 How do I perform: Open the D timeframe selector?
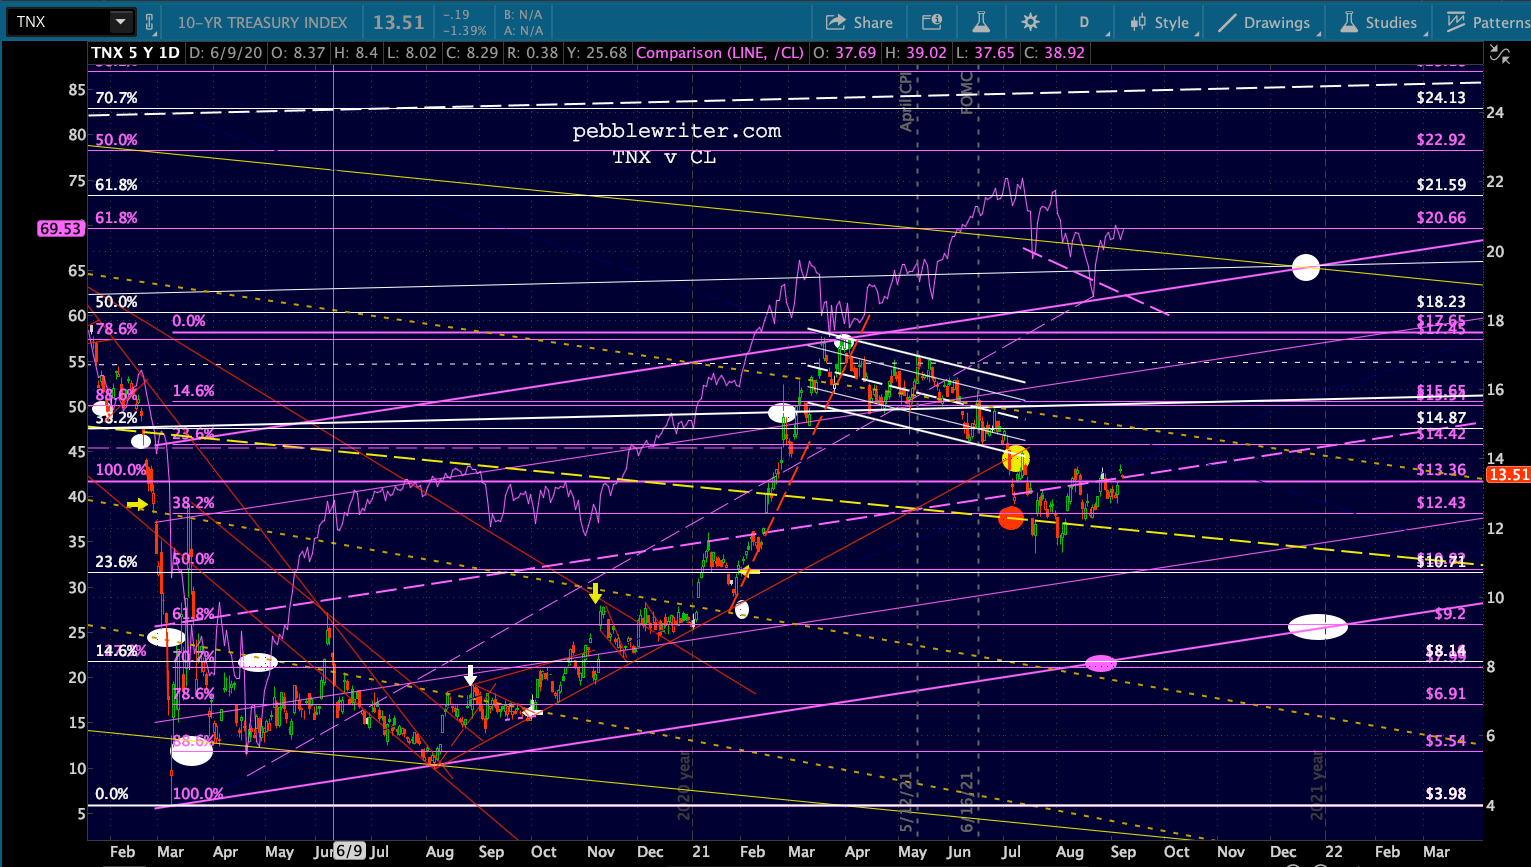(1084, 22)
